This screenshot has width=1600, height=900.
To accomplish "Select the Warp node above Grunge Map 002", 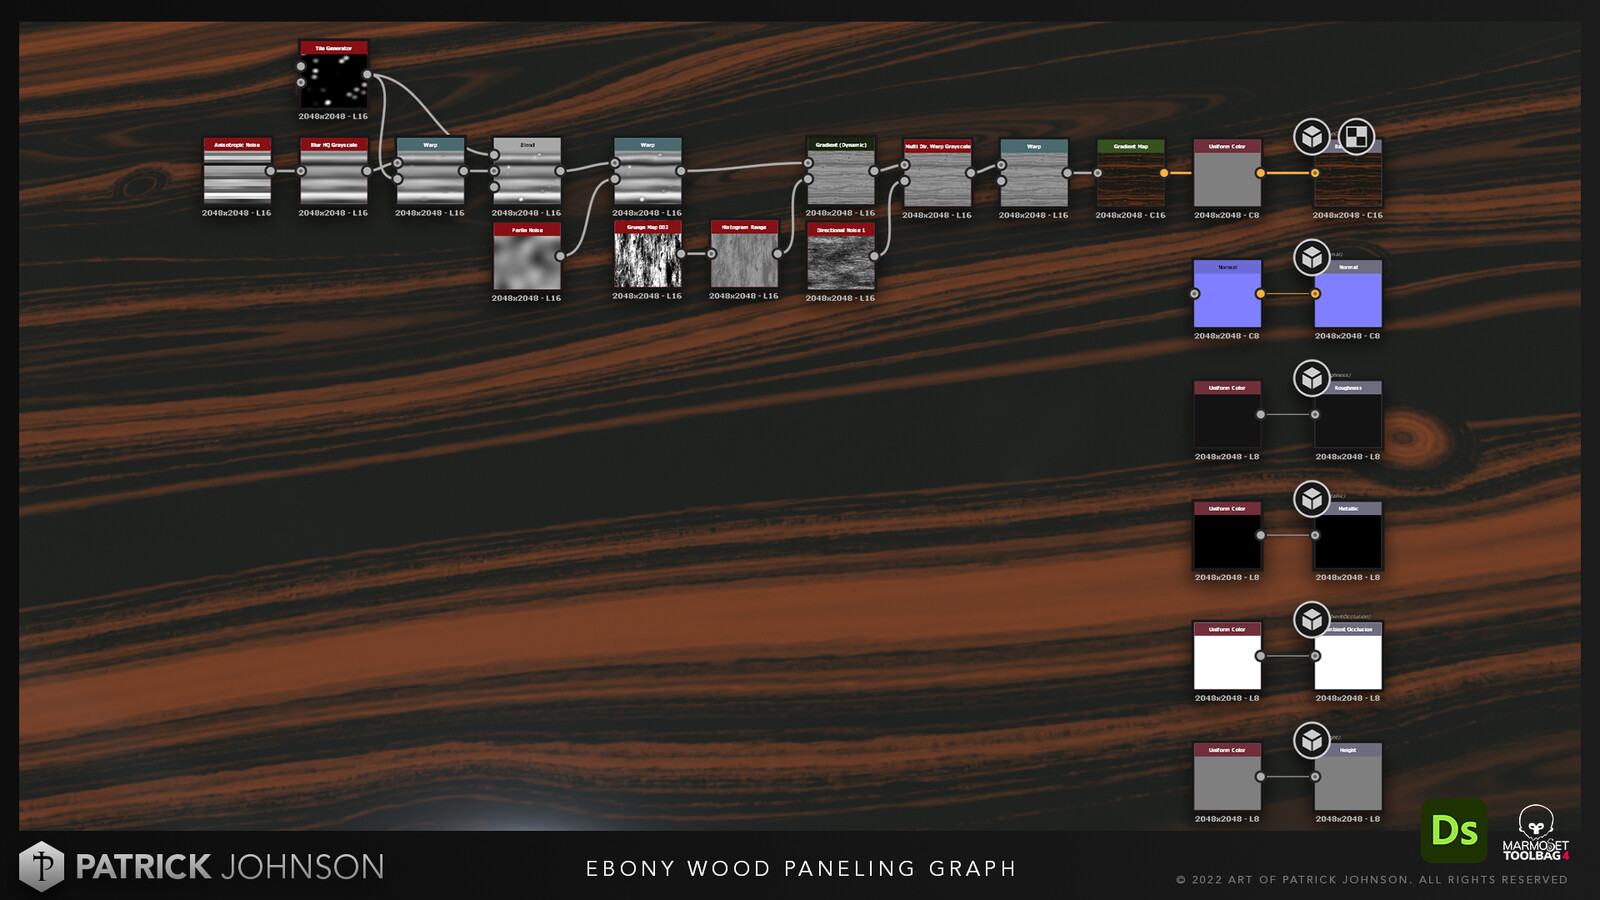I will [x=648, y=171].
